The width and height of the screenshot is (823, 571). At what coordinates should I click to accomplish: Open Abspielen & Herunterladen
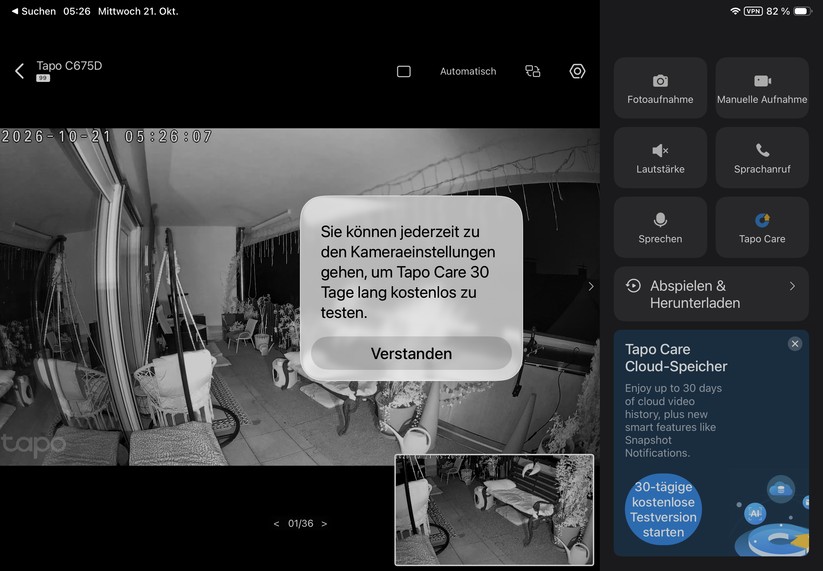click(711, 294)
